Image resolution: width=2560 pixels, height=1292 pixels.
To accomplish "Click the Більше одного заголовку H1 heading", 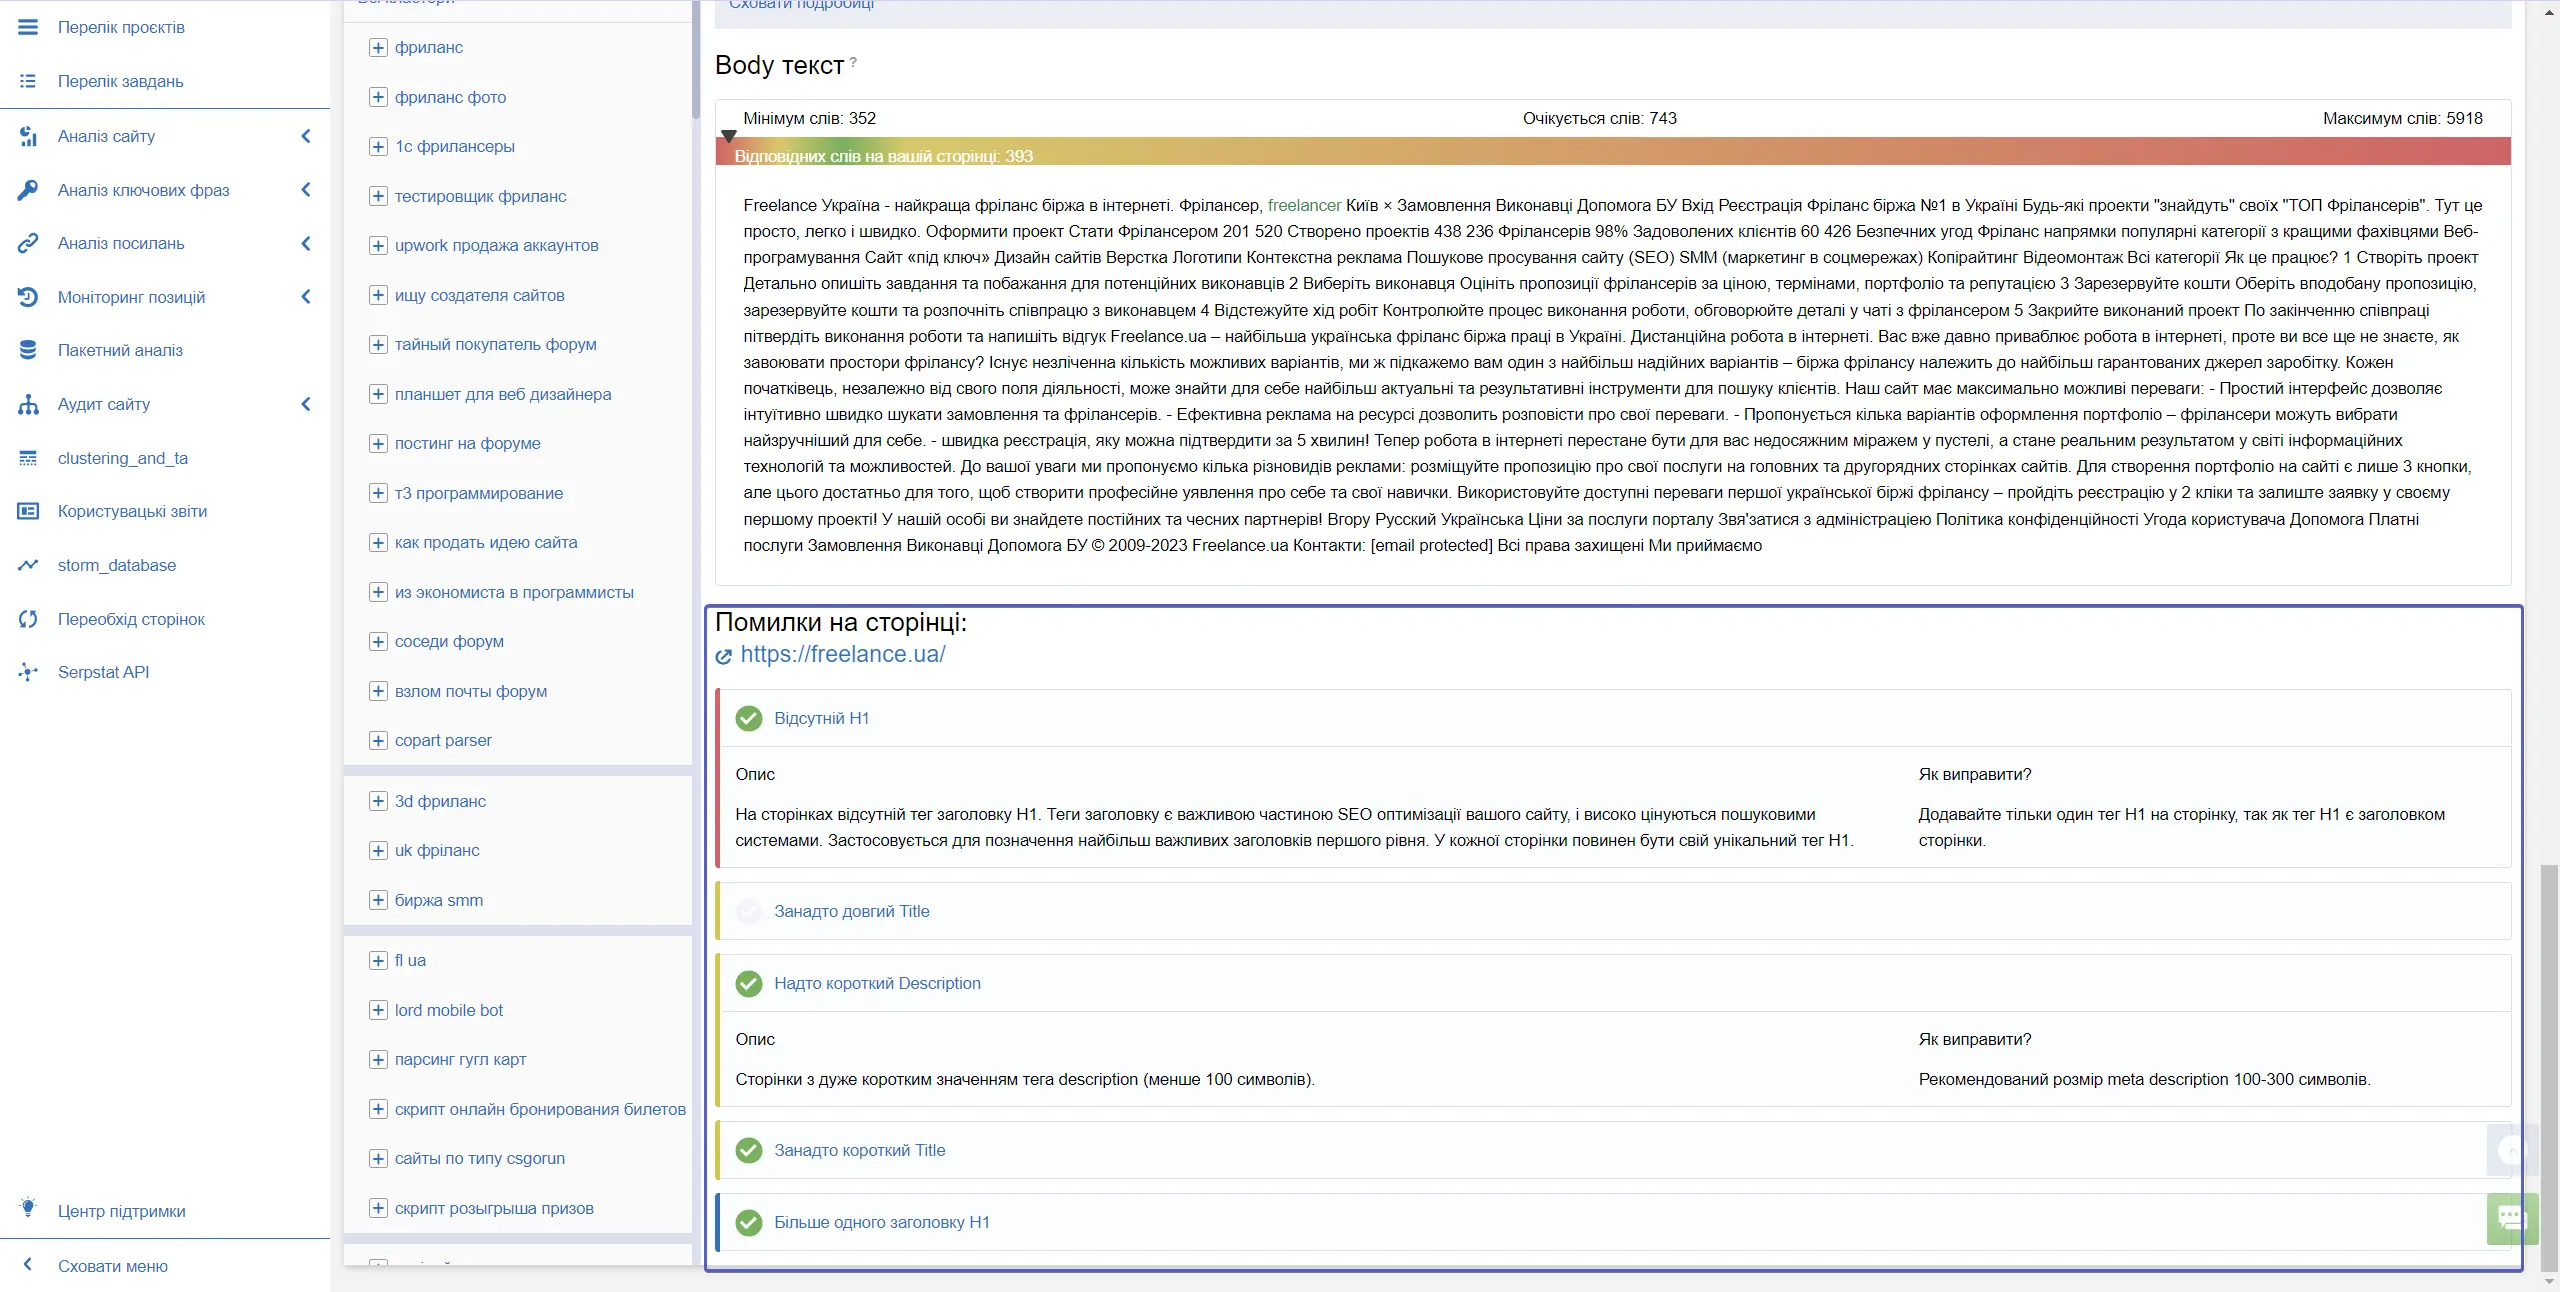I will point(881,1222).
